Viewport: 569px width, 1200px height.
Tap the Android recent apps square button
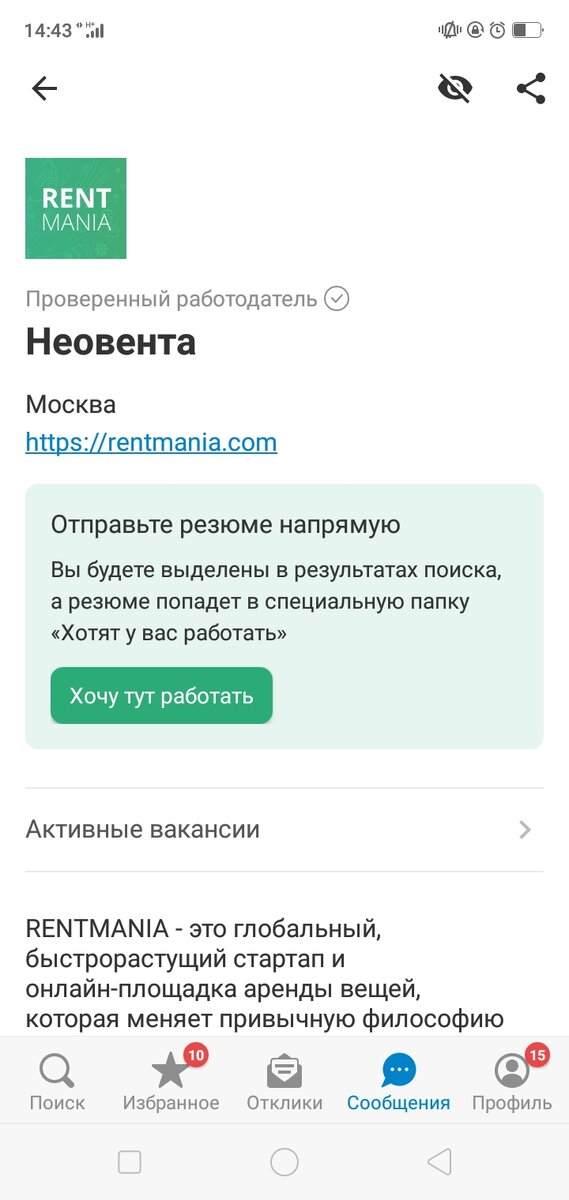[x=129, y=1161]
